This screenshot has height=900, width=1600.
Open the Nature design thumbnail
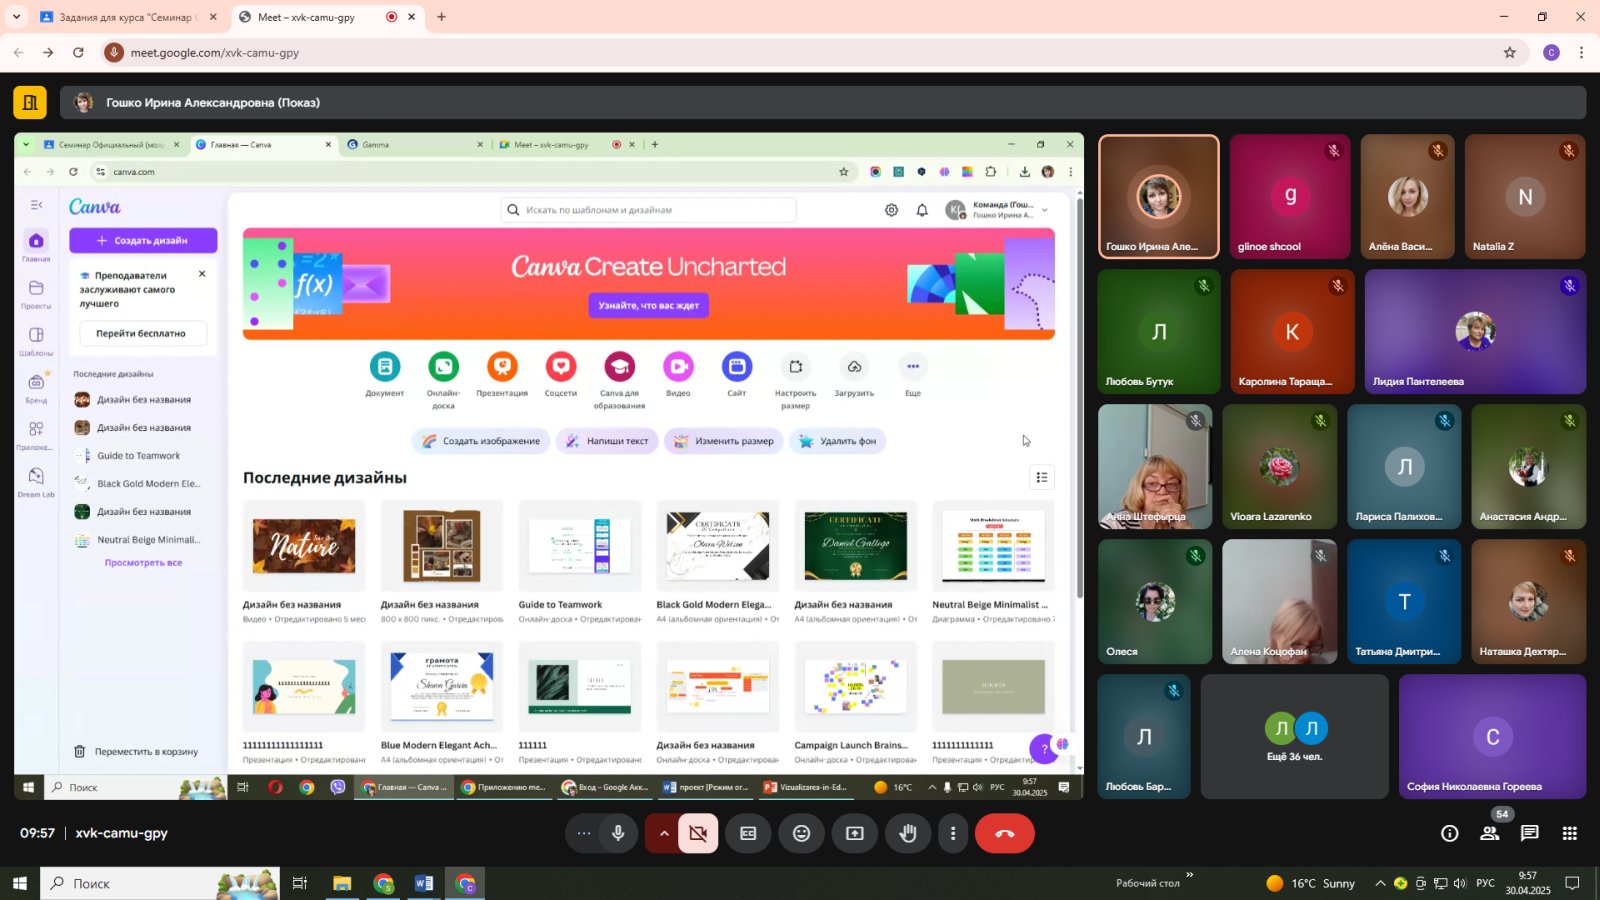tap(304, 546)
